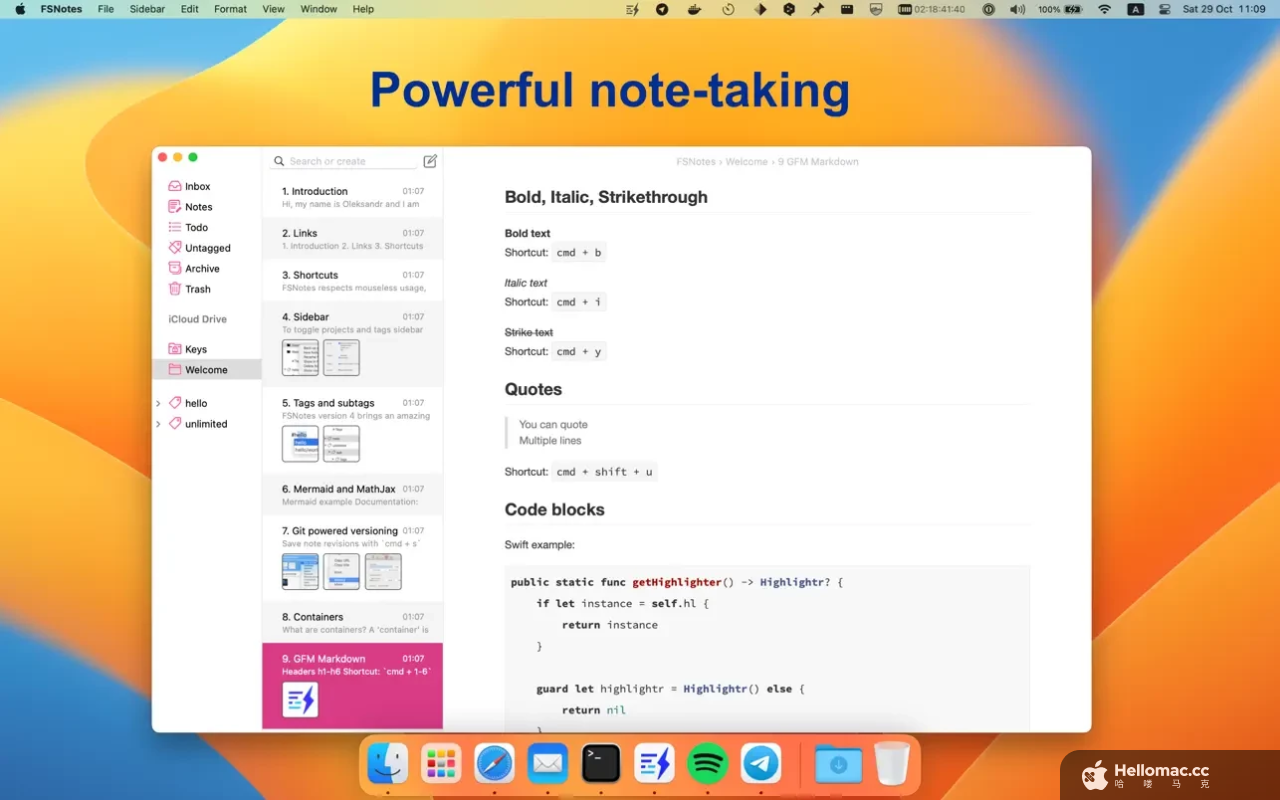
Task: Click the breadcrumb title FSNotes › Welcome
Action: [722, 161]
